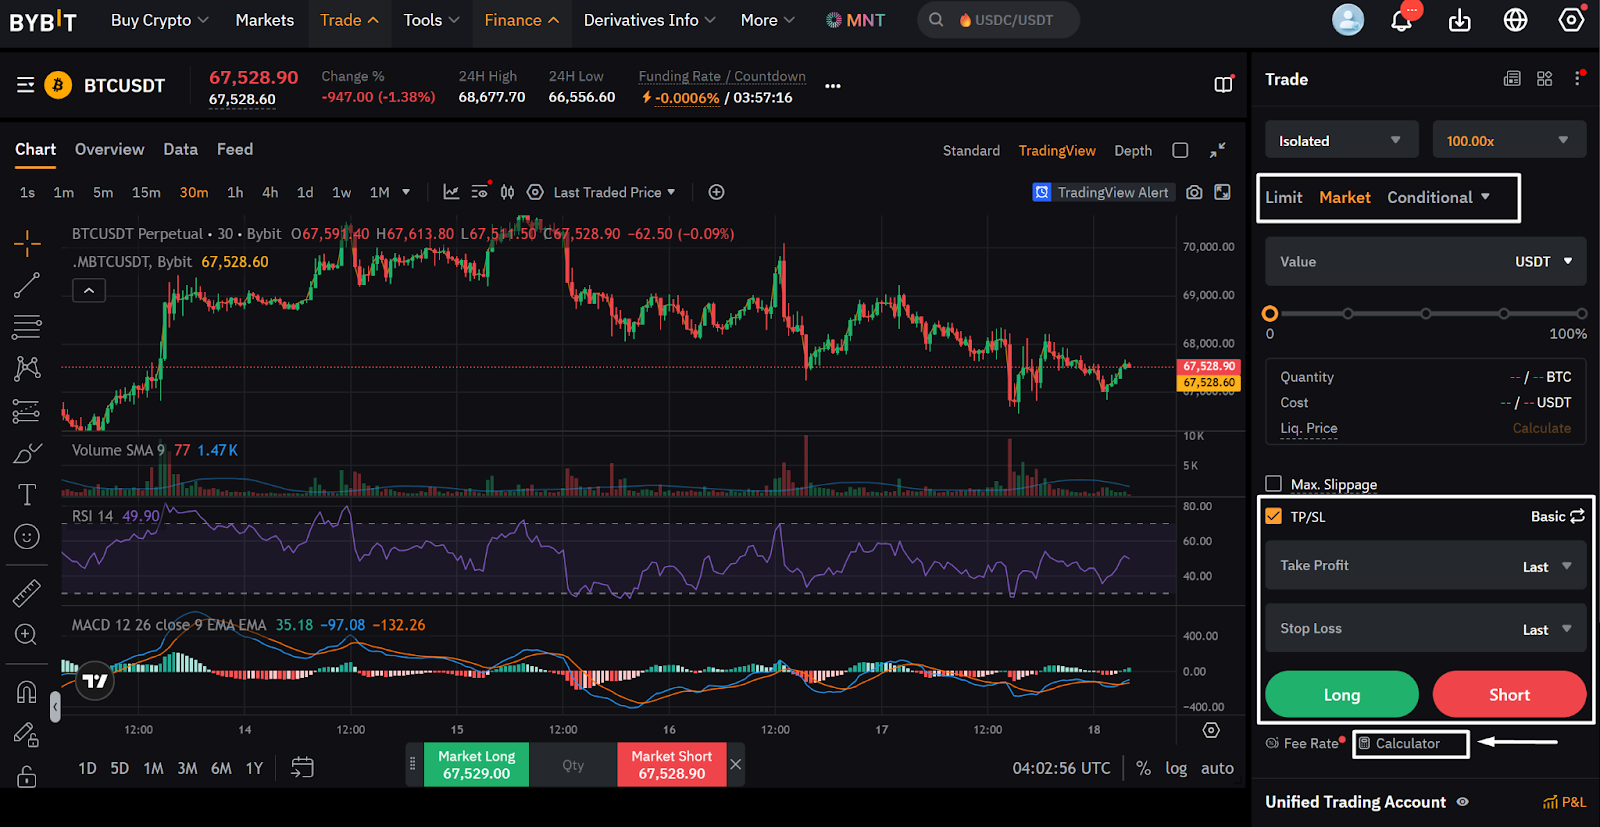Switch to the Limit order tab
This screenshot has height=827, width=1600.
tap(1284, 198)
